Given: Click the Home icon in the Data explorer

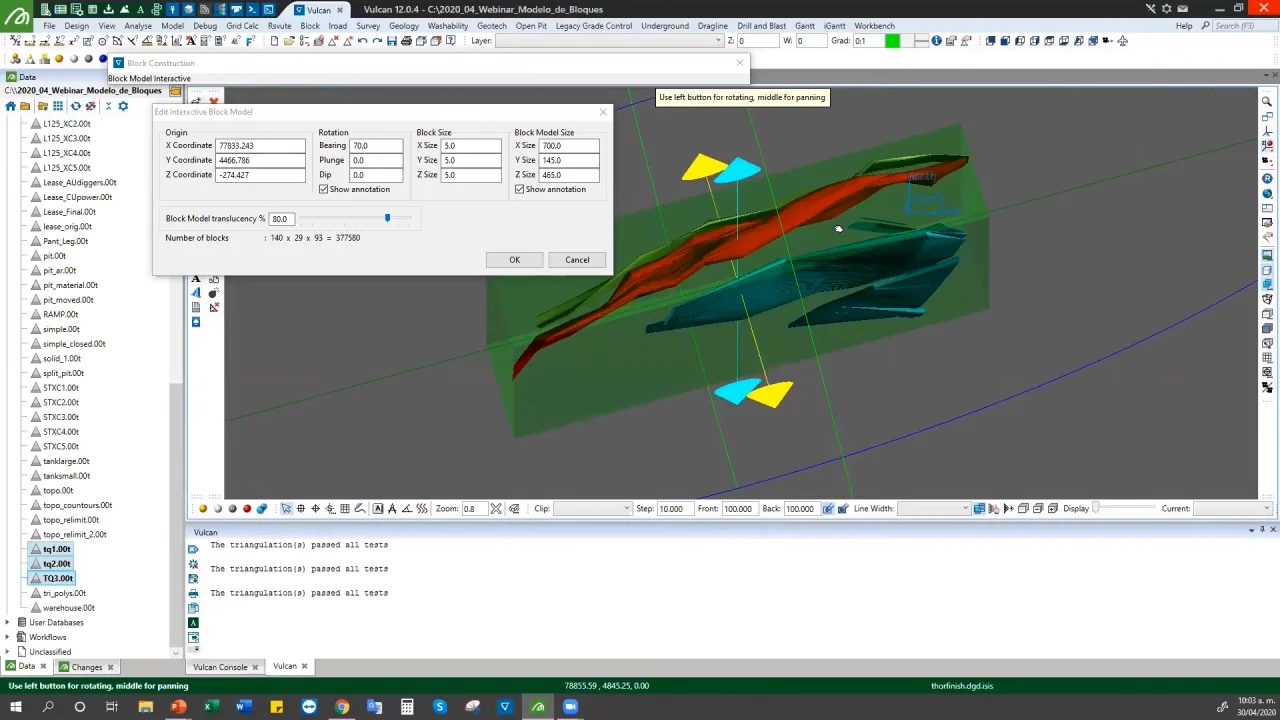Looking at the screenshot, I should (10, 106).
